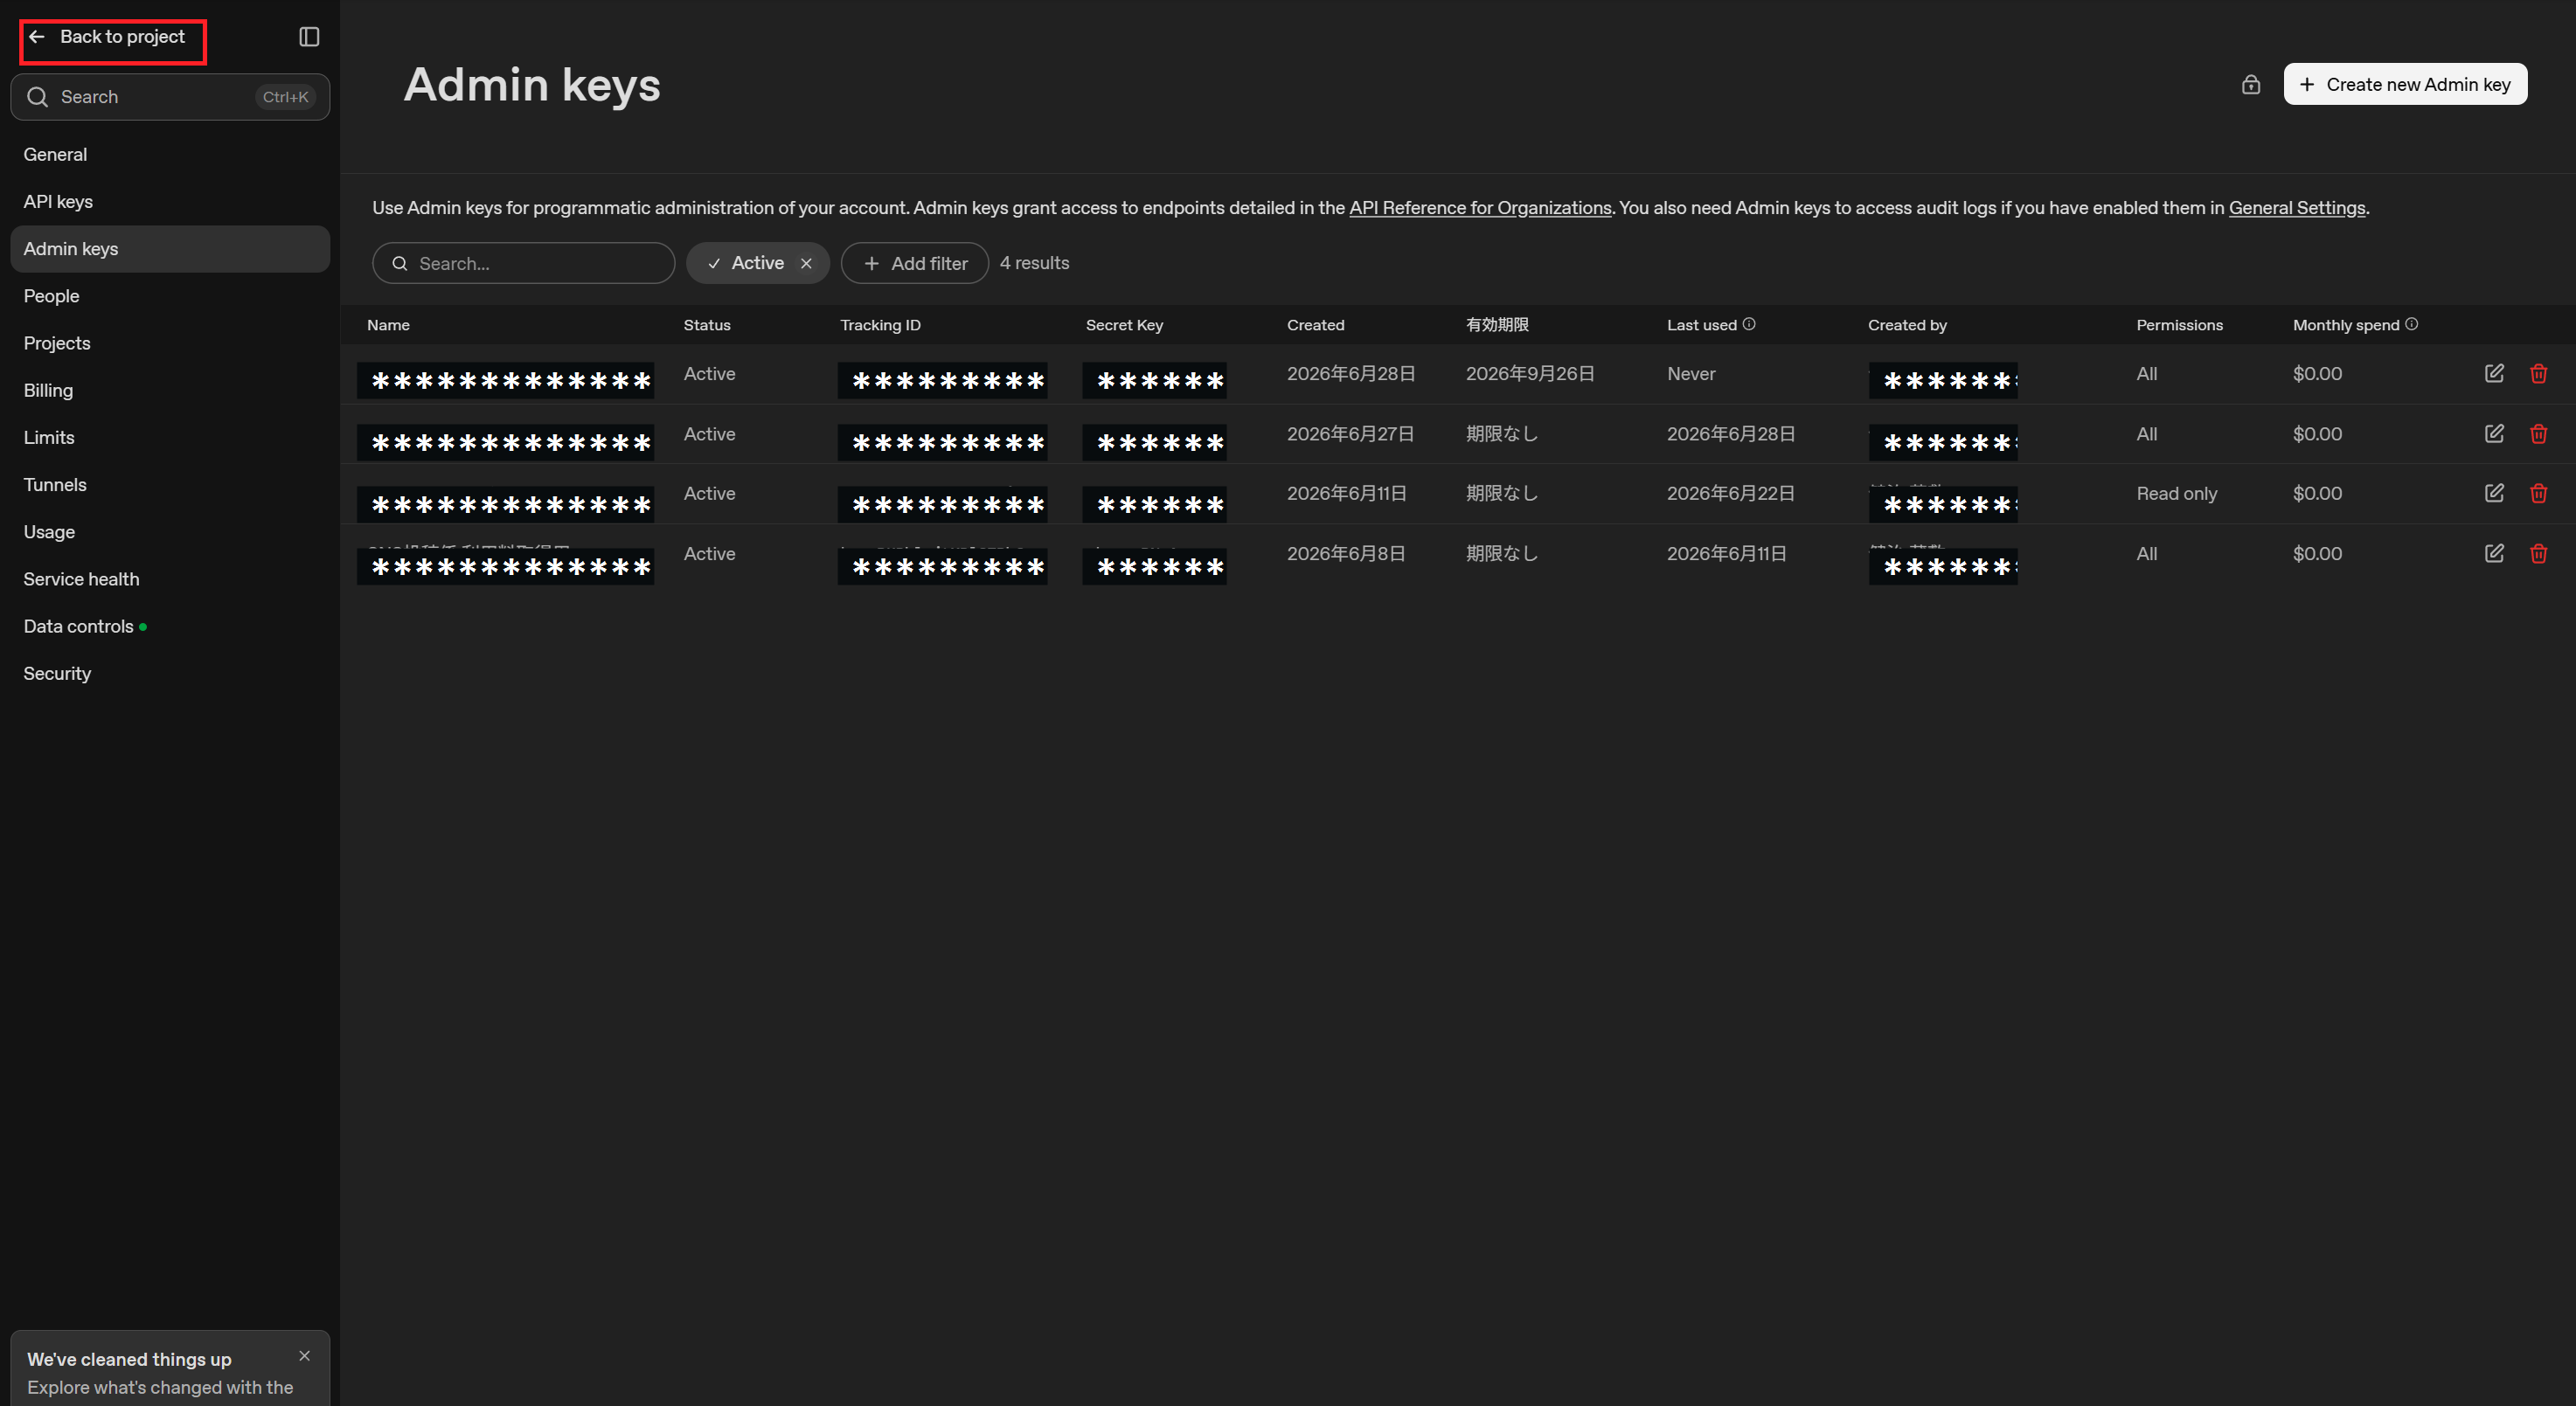The width and height of the screenshot is (2576, 1406).
Task: Click the We've cleaned things up notice
Action: (170, 1369)
